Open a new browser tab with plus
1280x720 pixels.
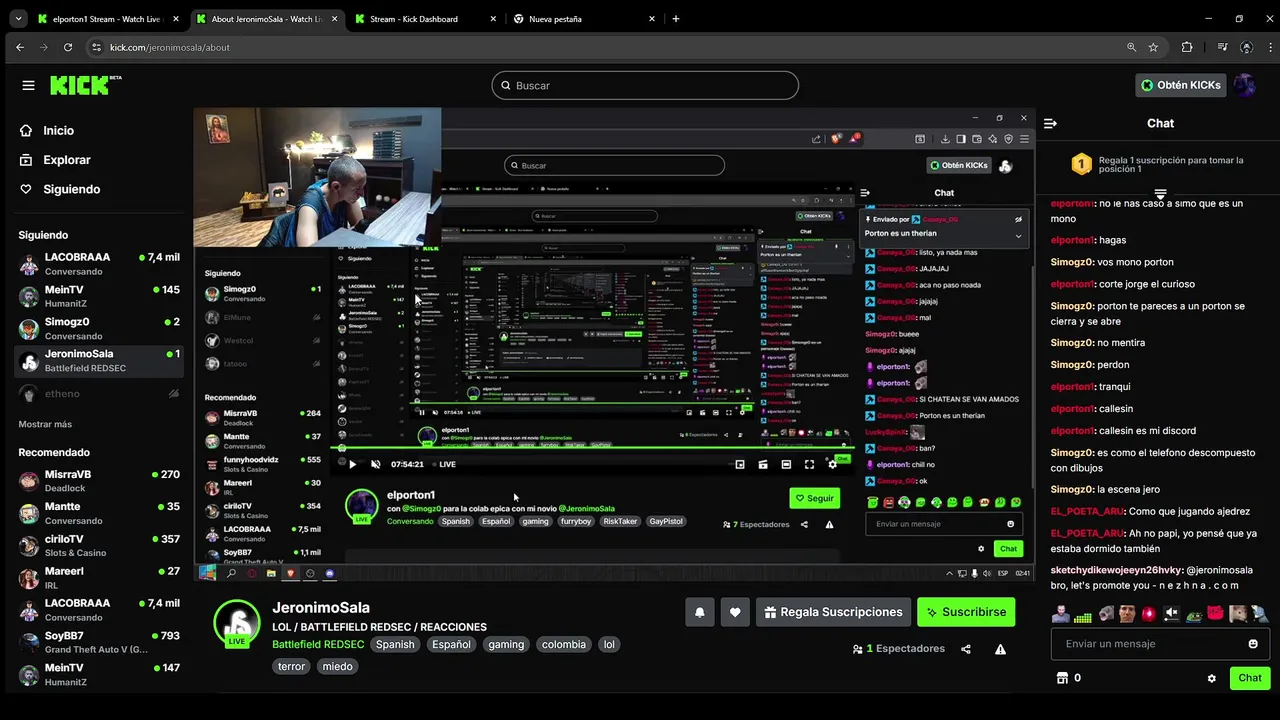(x=676, y=18)
